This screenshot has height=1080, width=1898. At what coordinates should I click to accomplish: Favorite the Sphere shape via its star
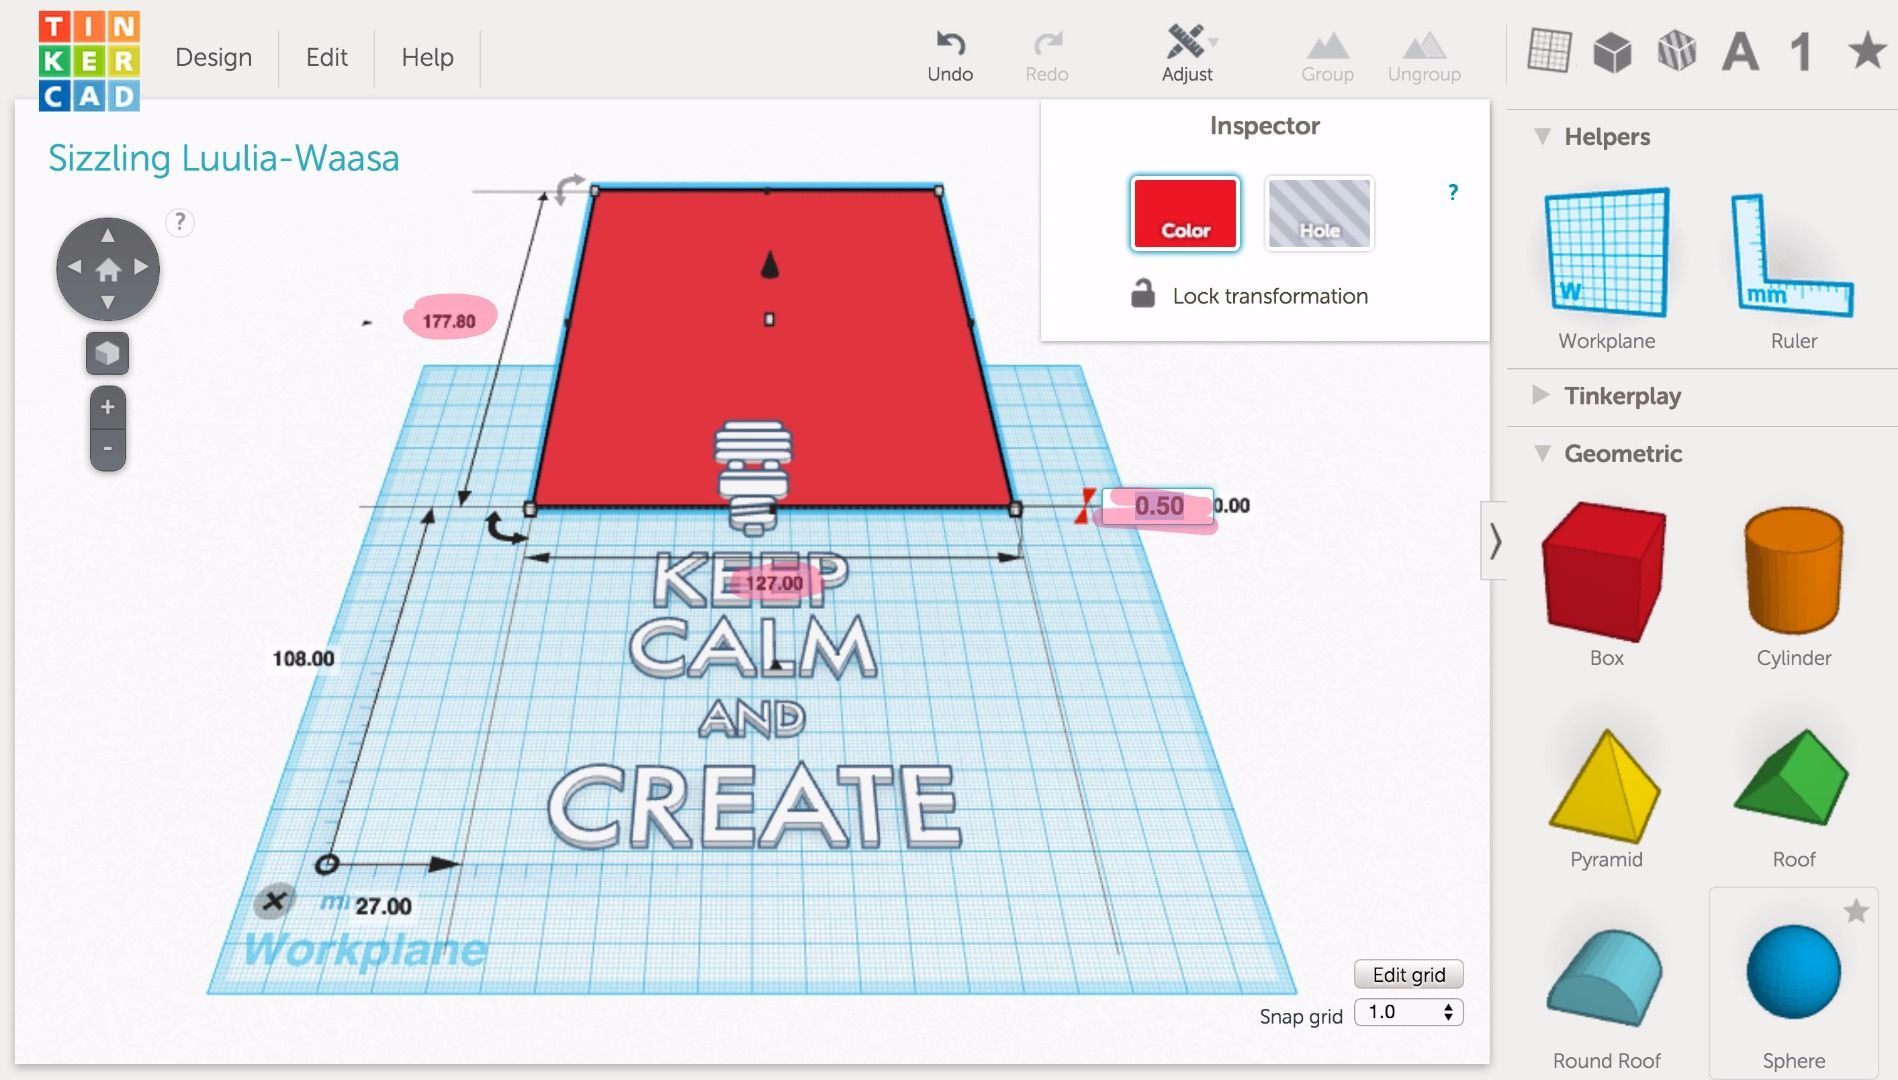pos(1857,911)
